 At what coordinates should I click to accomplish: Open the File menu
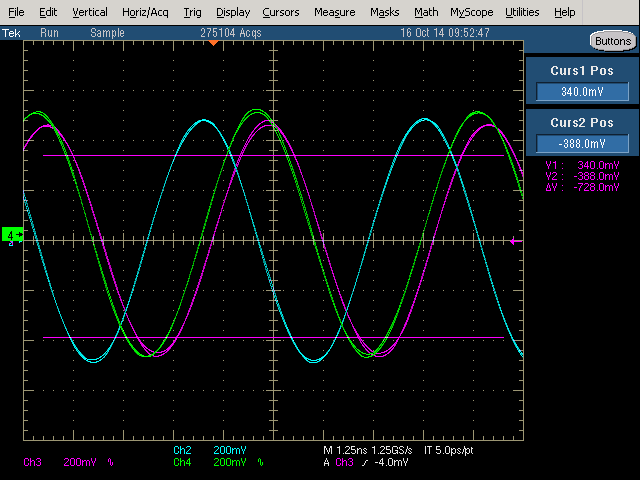(16, 12)
